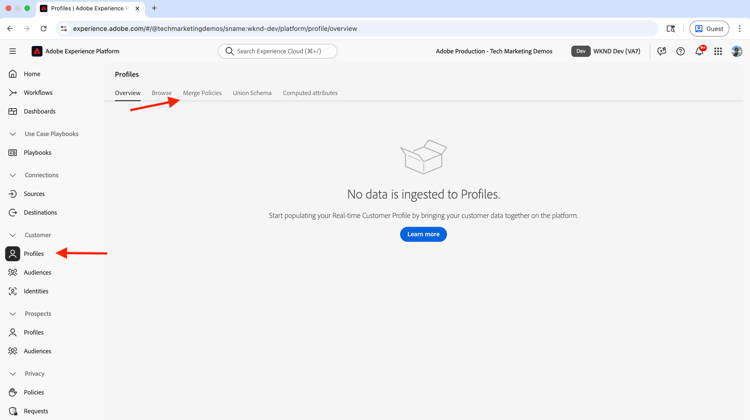Click the Home label in the sidebar
This screenshot has height=420, width=750.
pyautogui.click(x=32, y=74)
